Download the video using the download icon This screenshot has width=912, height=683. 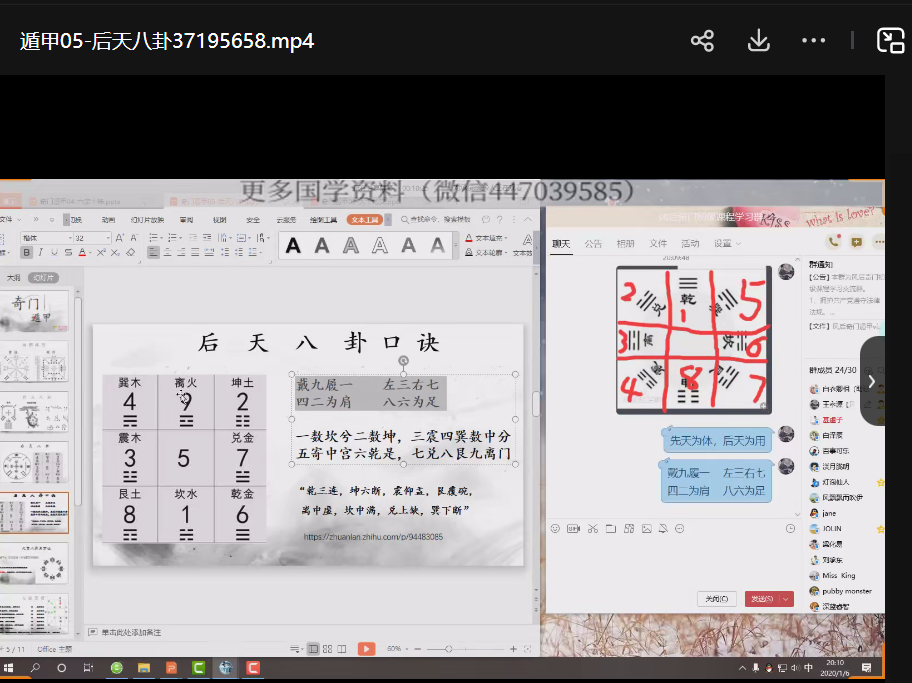coord(758,41)
